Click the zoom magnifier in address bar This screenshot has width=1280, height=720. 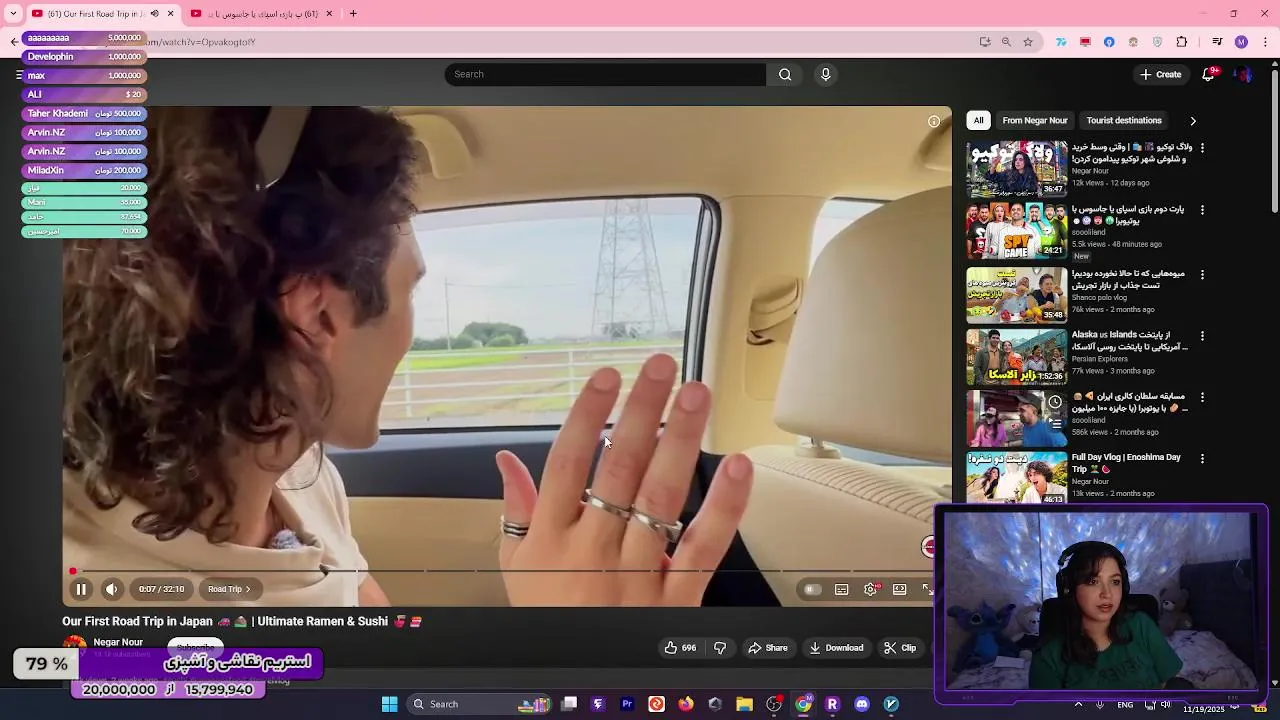(x=1006, y=42)
